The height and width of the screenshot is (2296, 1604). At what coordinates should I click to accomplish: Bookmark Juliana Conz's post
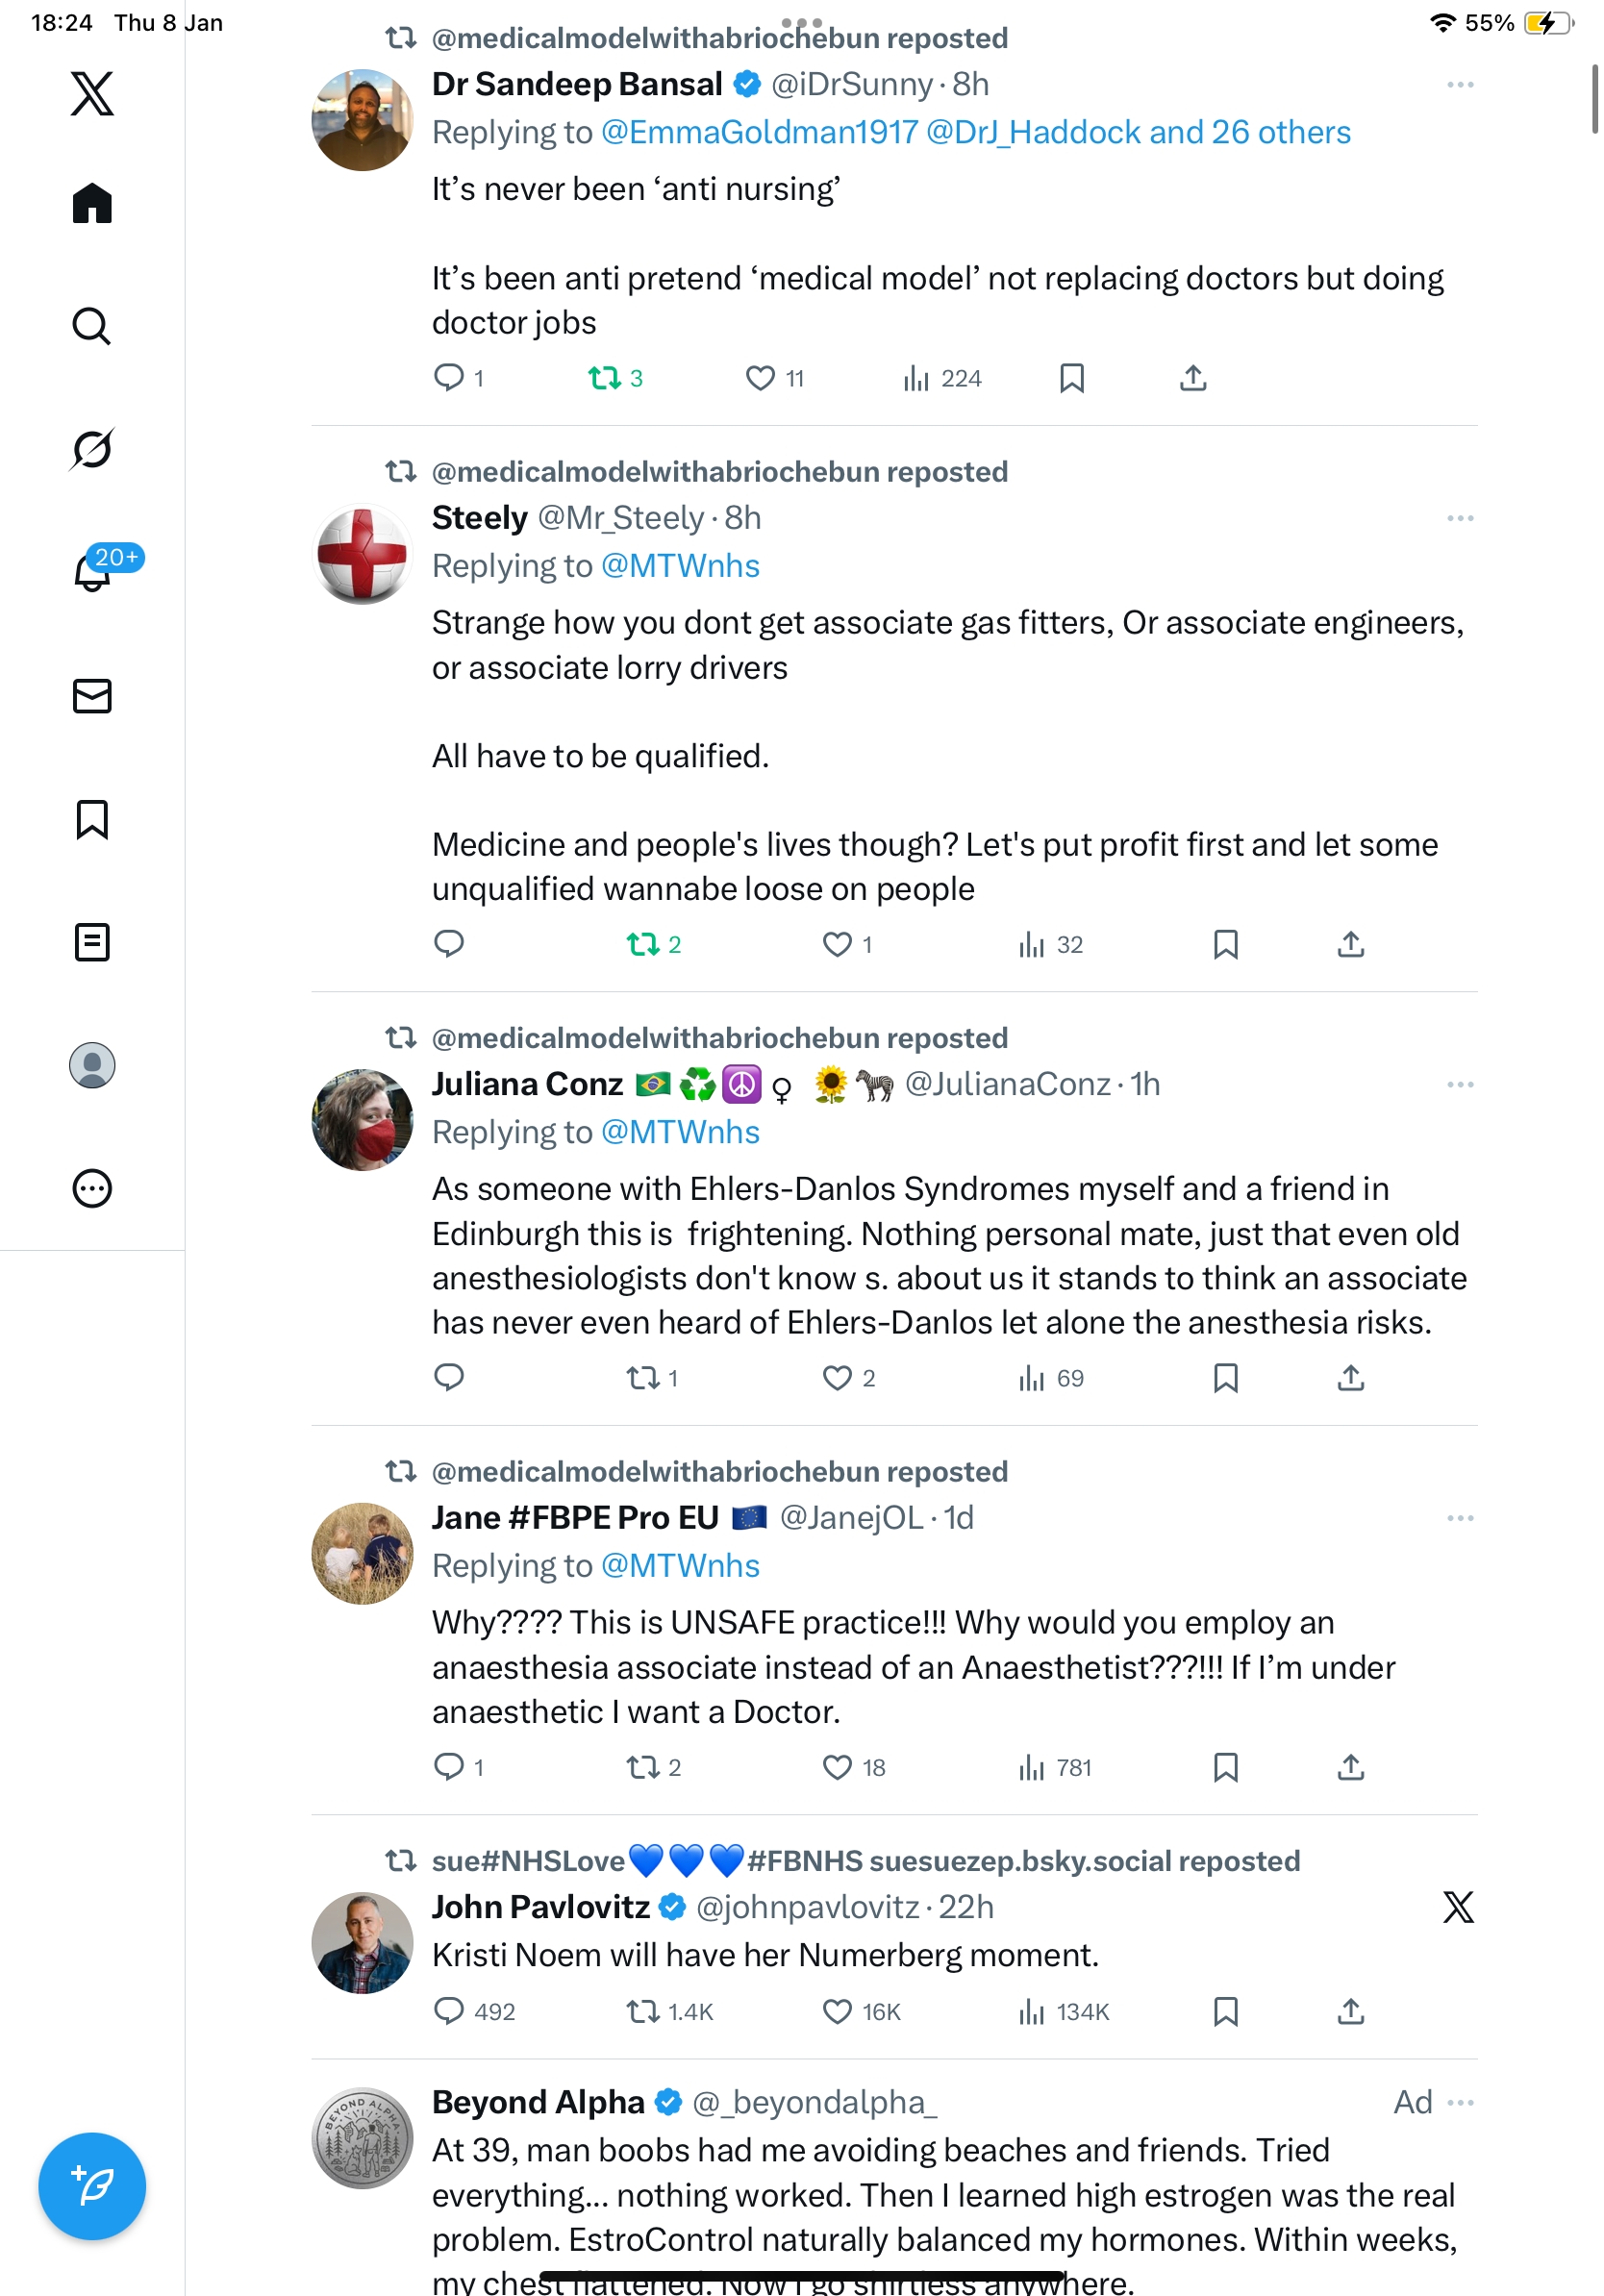(1226, 1378)
